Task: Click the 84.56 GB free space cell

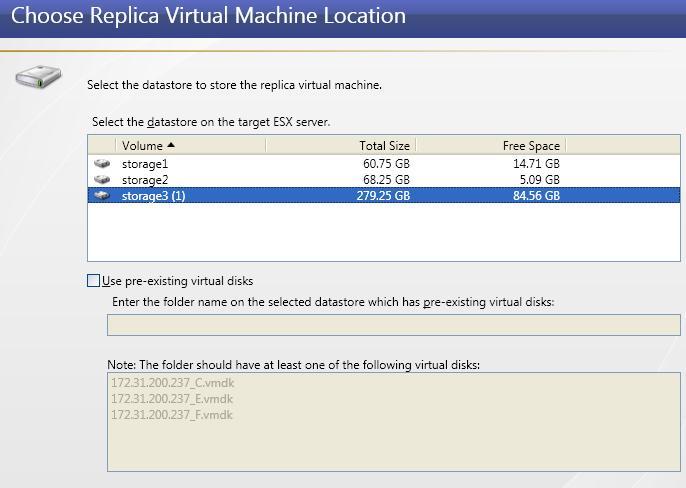Action: click(536, 195)
